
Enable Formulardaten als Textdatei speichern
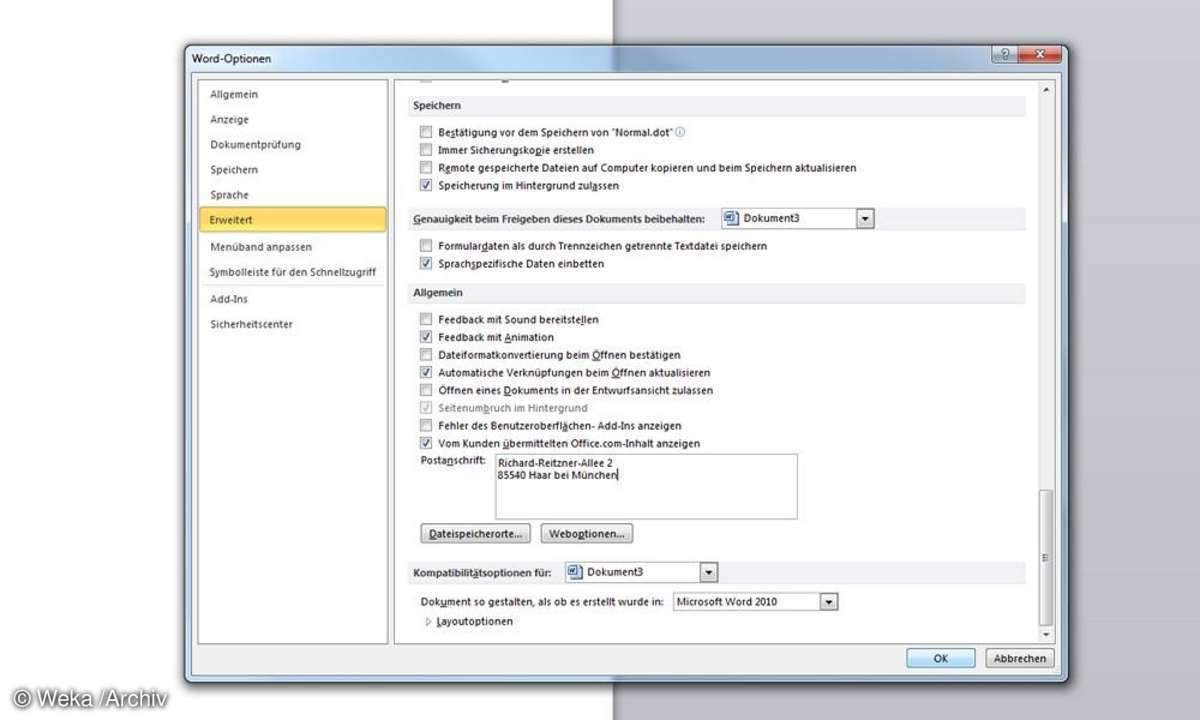point(426,246)
